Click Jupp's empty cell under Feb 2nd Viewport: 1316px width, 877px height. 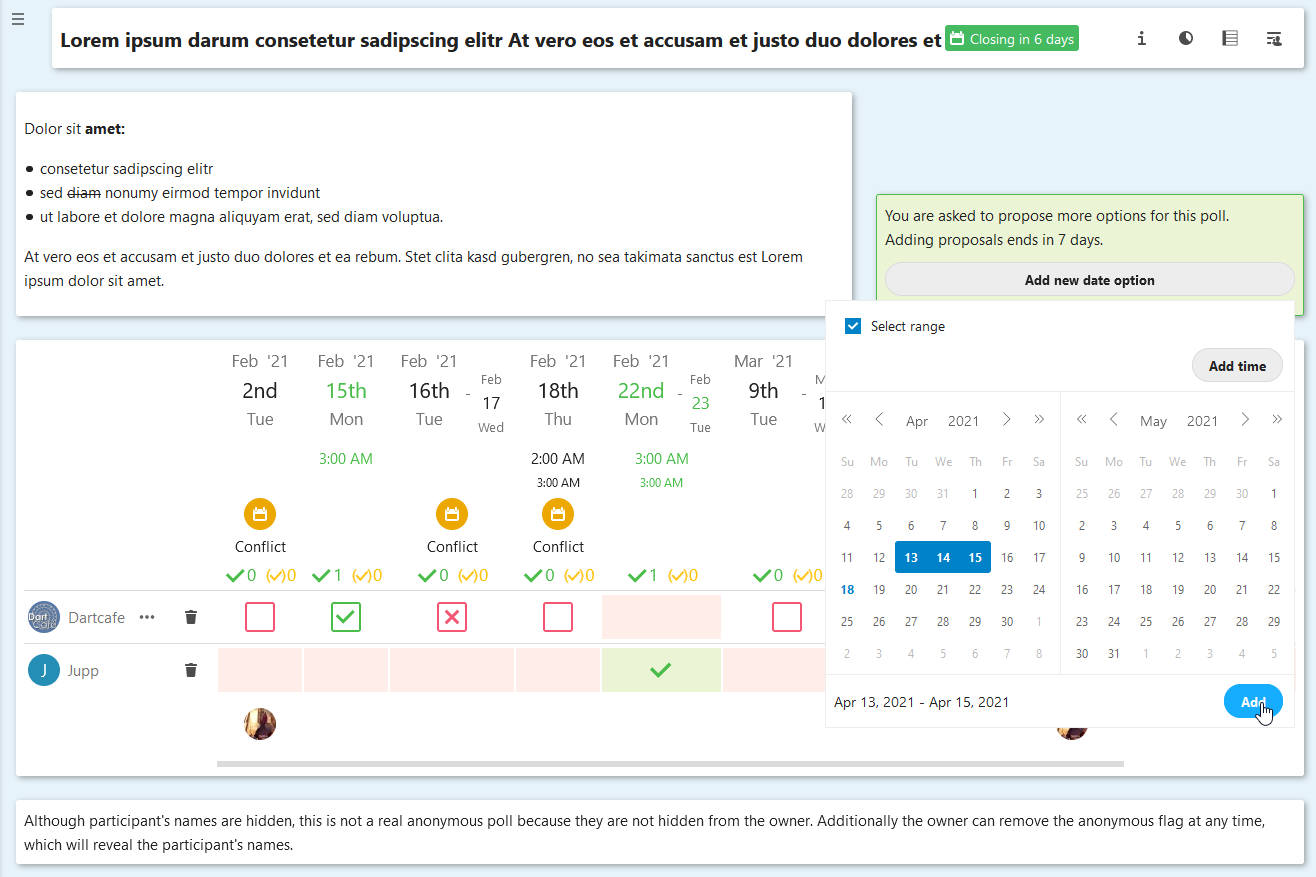260,670
